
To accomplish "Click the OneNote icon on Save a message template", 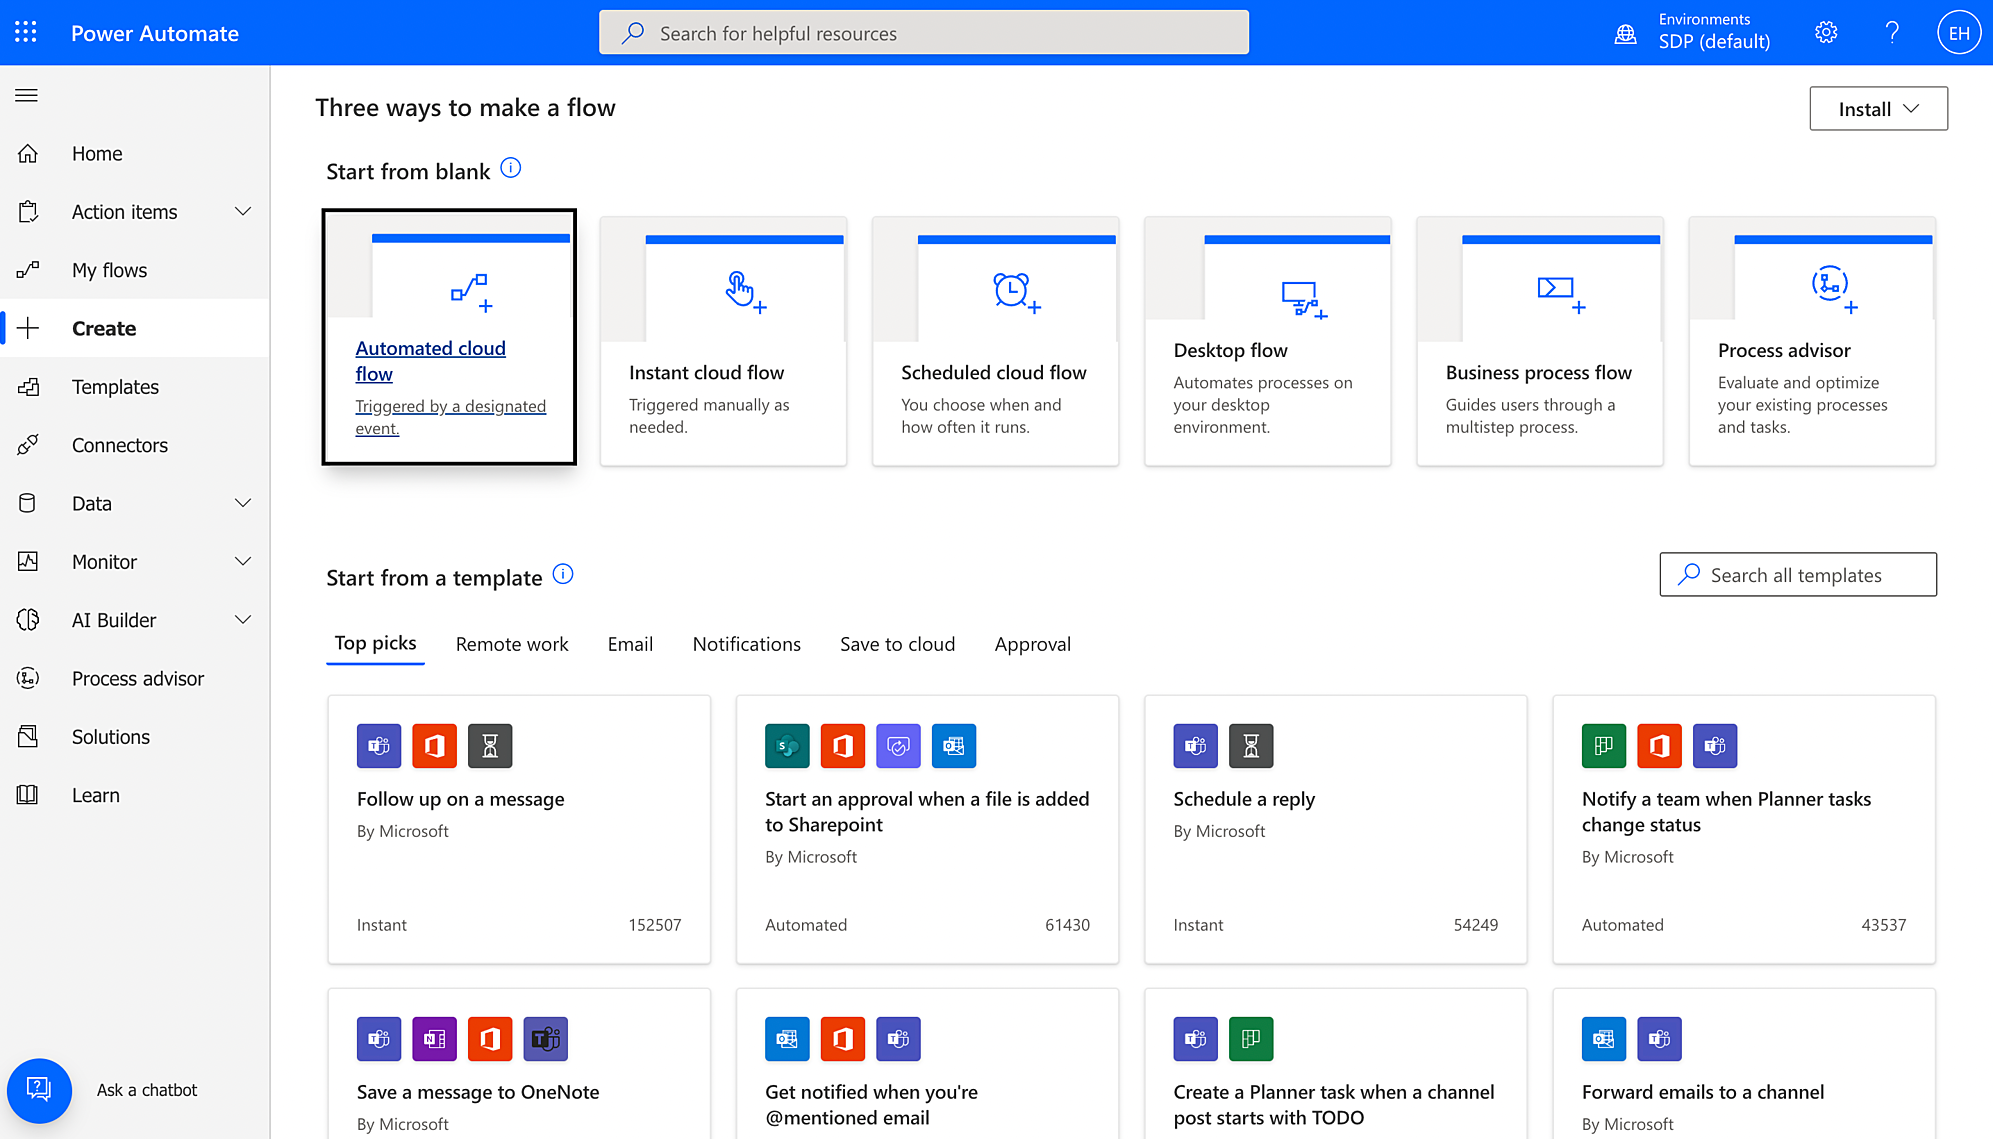I will 434,1039.
